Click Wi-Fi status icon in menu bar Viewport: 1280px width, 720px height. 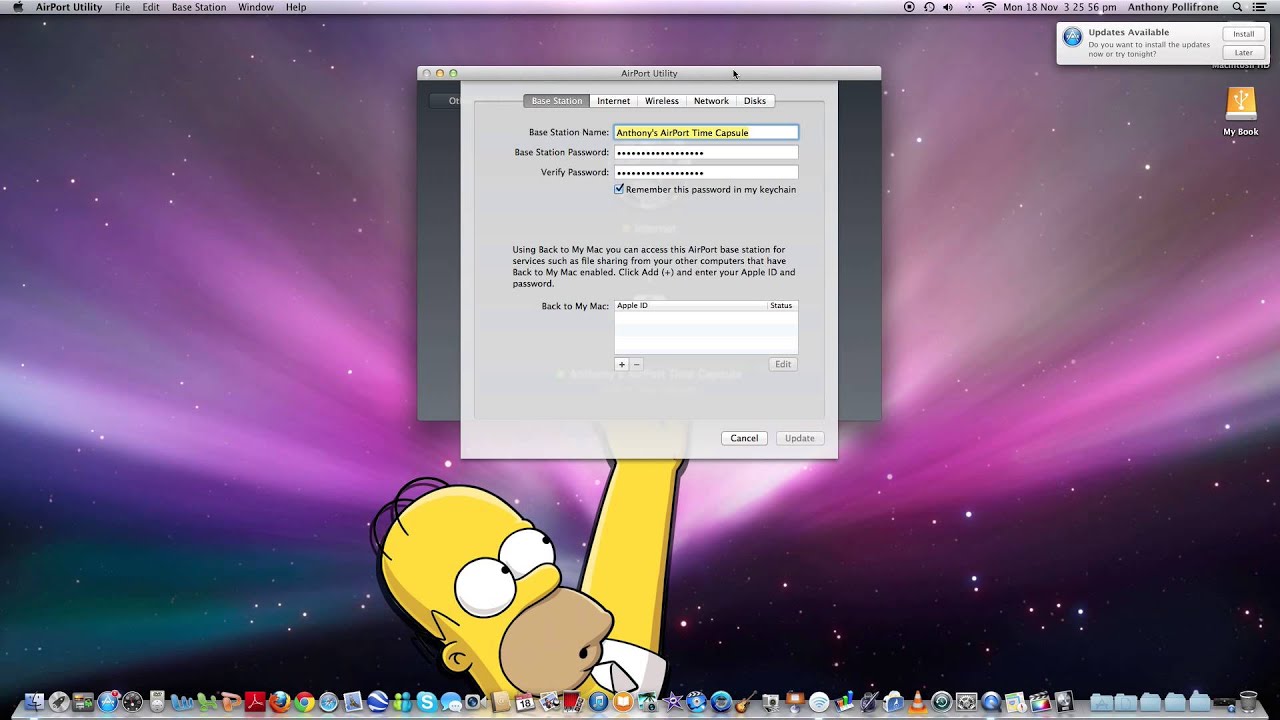click(x=989, y=7)
